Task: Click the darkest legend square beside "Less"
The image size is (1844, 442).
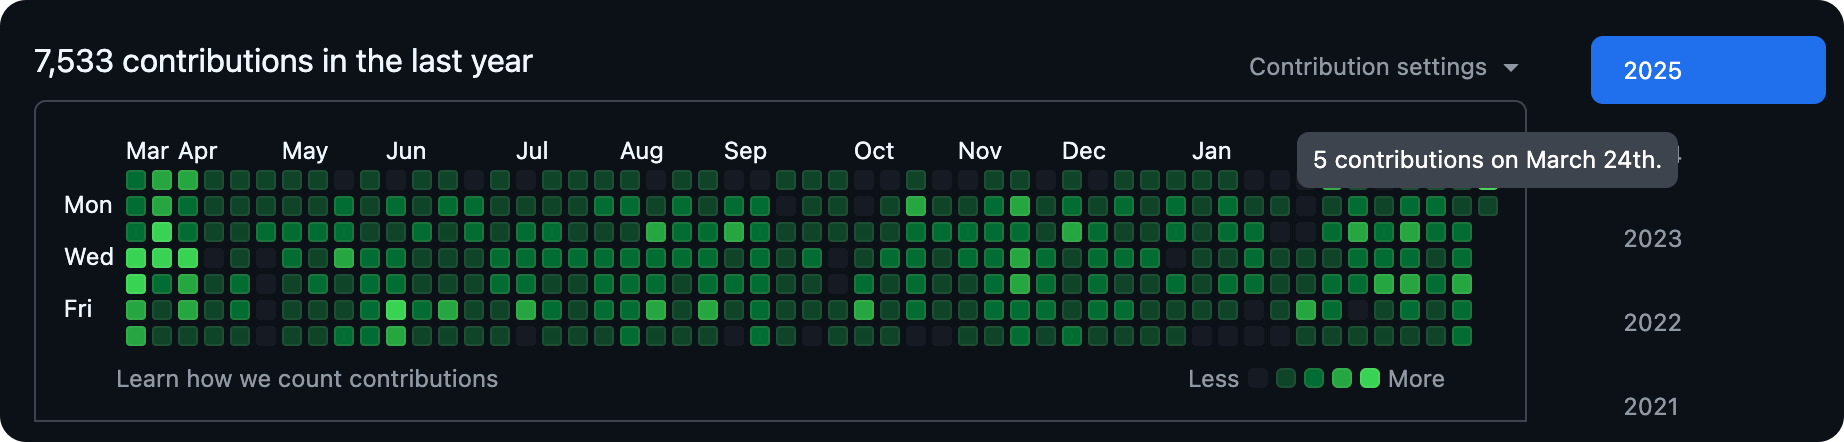Action: pyautogui.click(x=1258, y=378)
